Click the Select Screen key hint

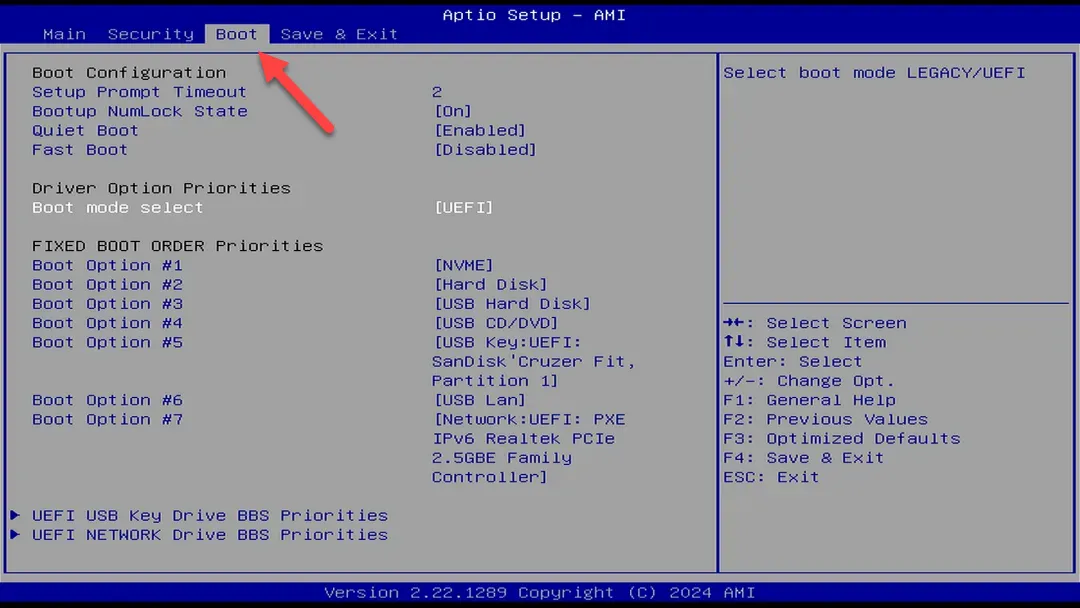(x=815, y=323)
